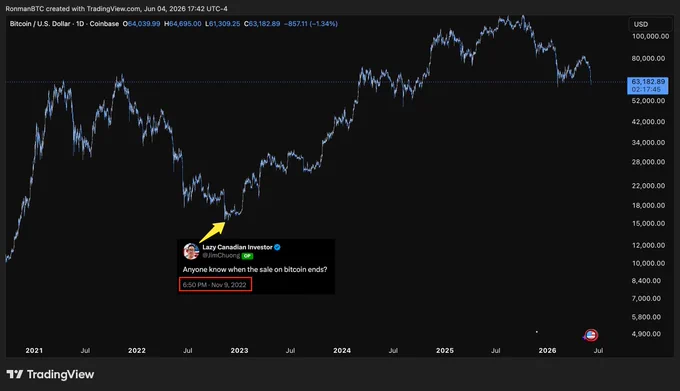
Task: Click the 15,000.00 price axis label
Action: 648,224
